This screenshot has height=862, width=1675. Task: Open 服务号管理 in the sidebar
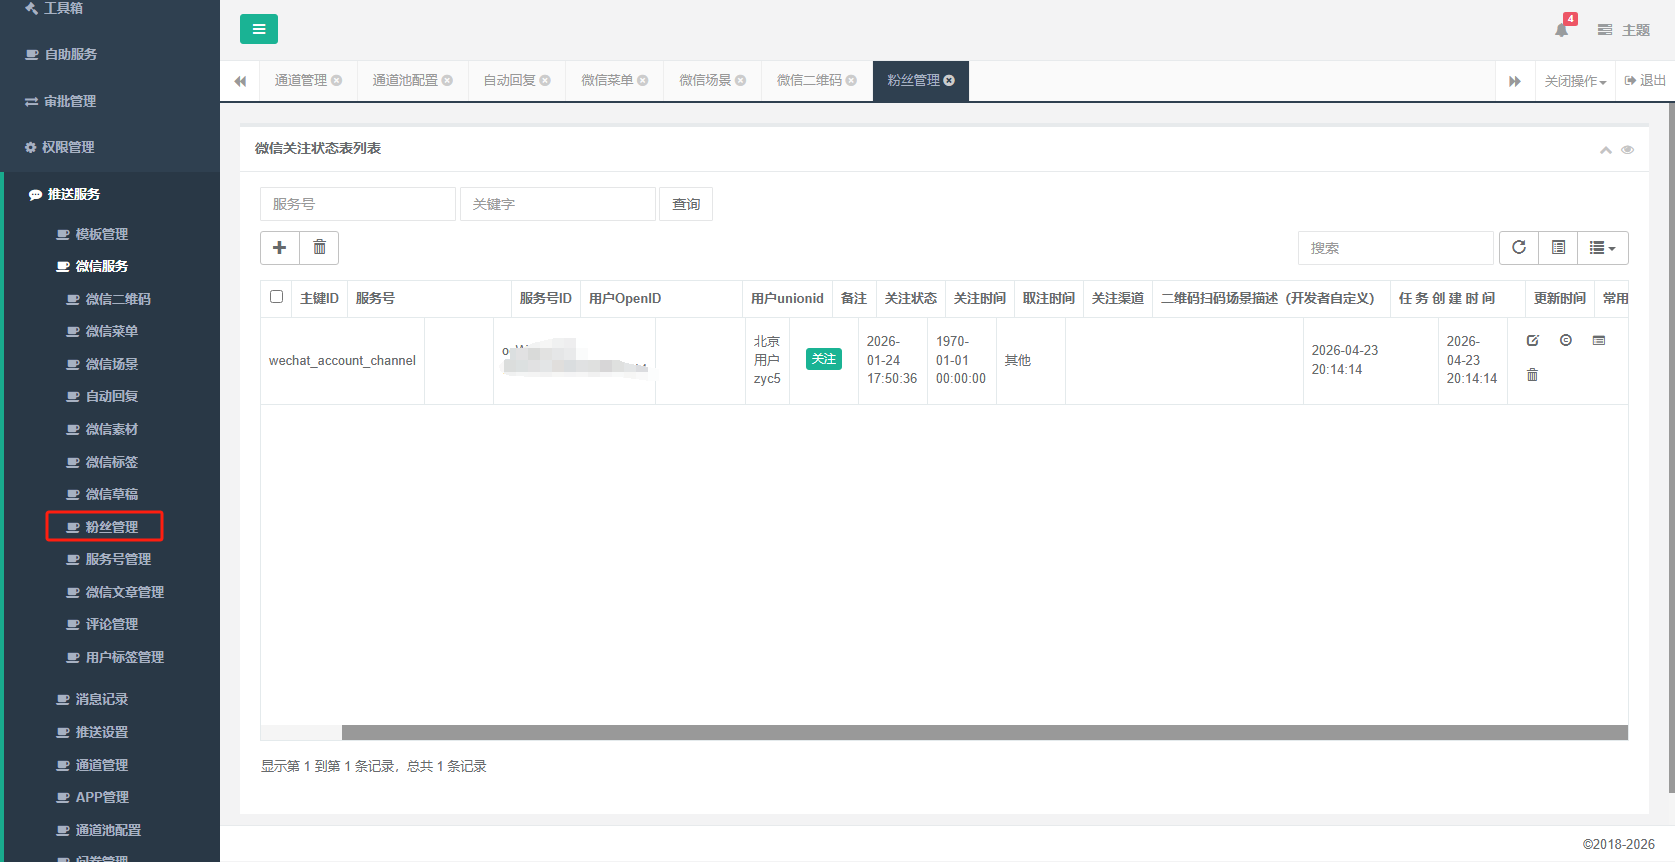pos(110,560)
